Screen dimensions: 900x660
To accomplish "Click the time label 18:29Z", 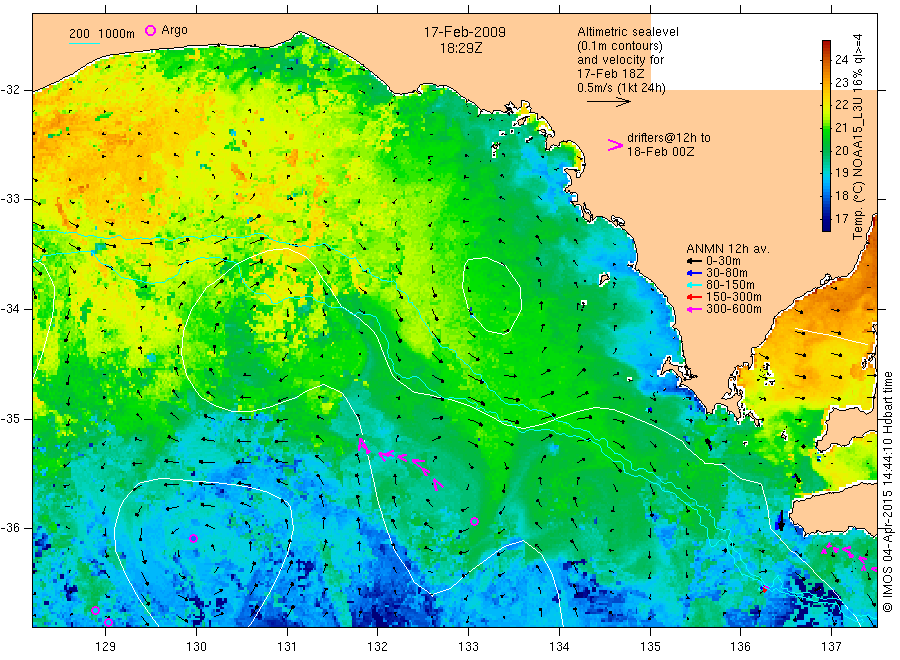I will click(x=461, y=48).
